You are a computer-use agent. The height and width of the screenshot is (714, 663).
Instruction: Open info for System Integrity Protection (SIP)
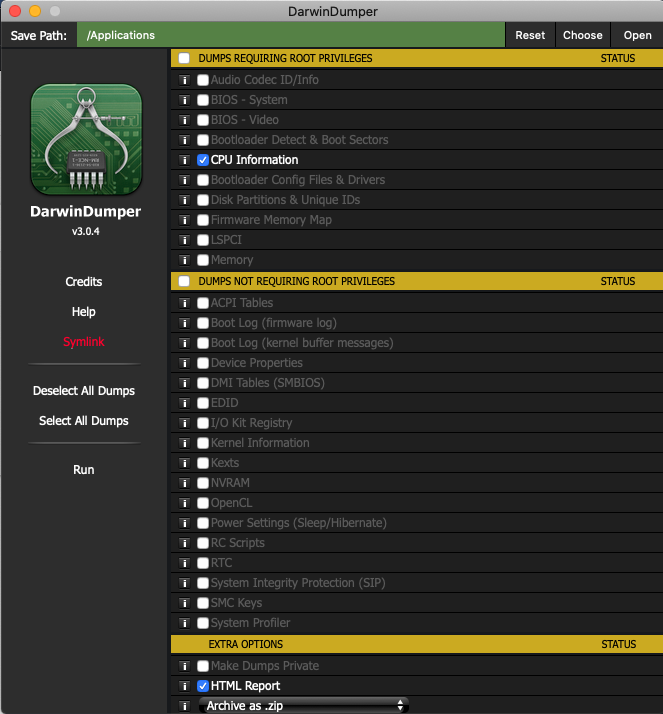click(184, 584)
